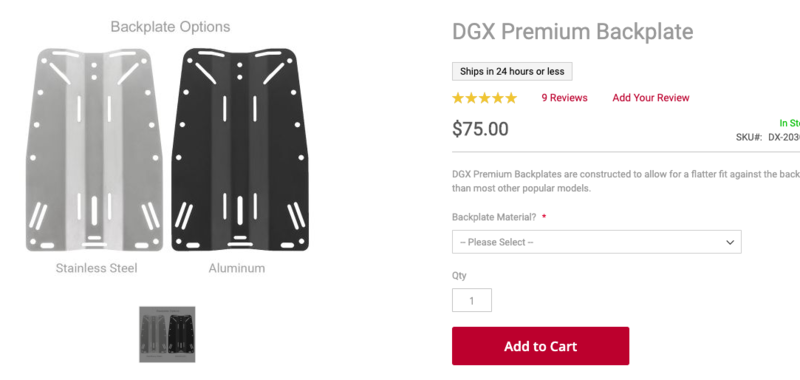Image resolution: width=800 pixels, height=380 pixels.
Task: Click the first gold rating star
Action: (458, 98)
